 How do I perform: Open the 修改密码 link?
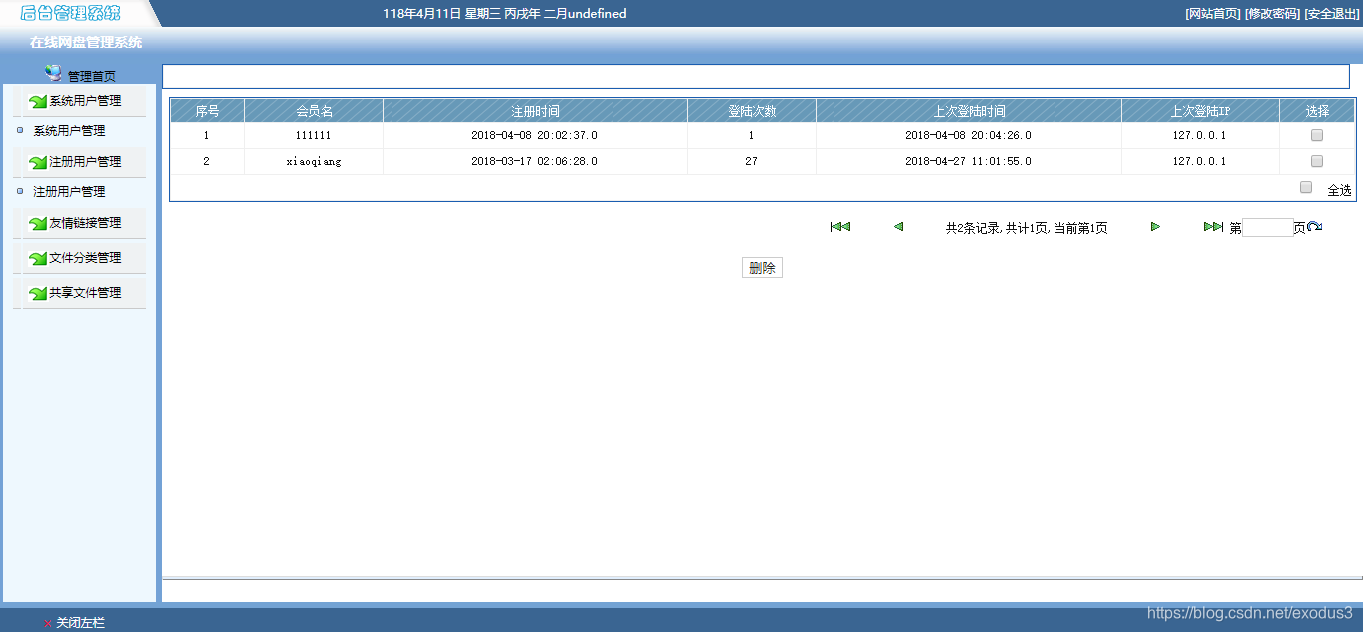pos(1272,13)
